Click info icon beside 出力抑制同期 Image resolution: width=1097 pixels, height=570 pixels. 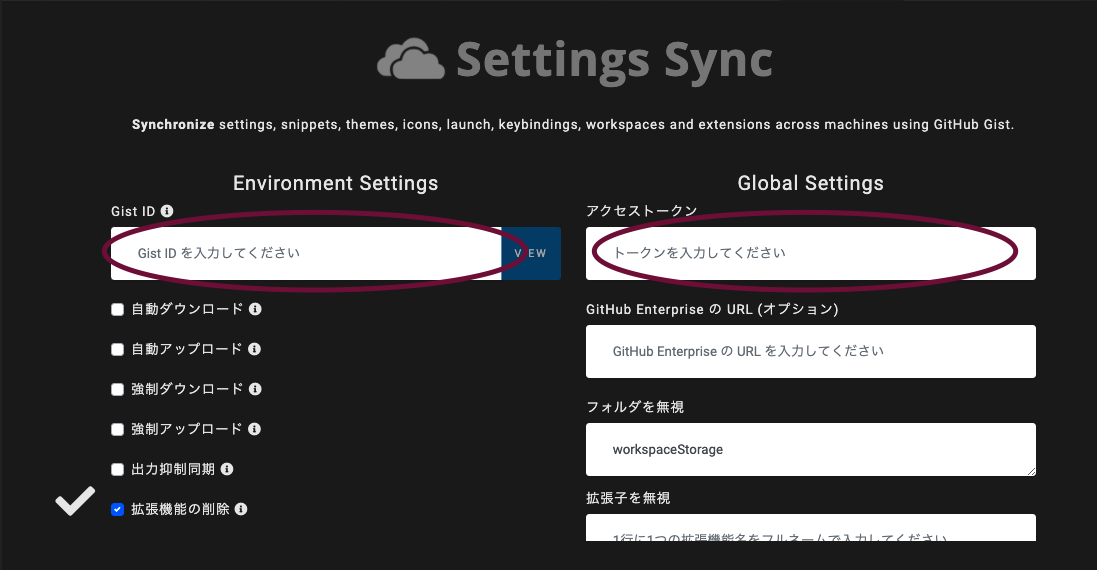227,469
